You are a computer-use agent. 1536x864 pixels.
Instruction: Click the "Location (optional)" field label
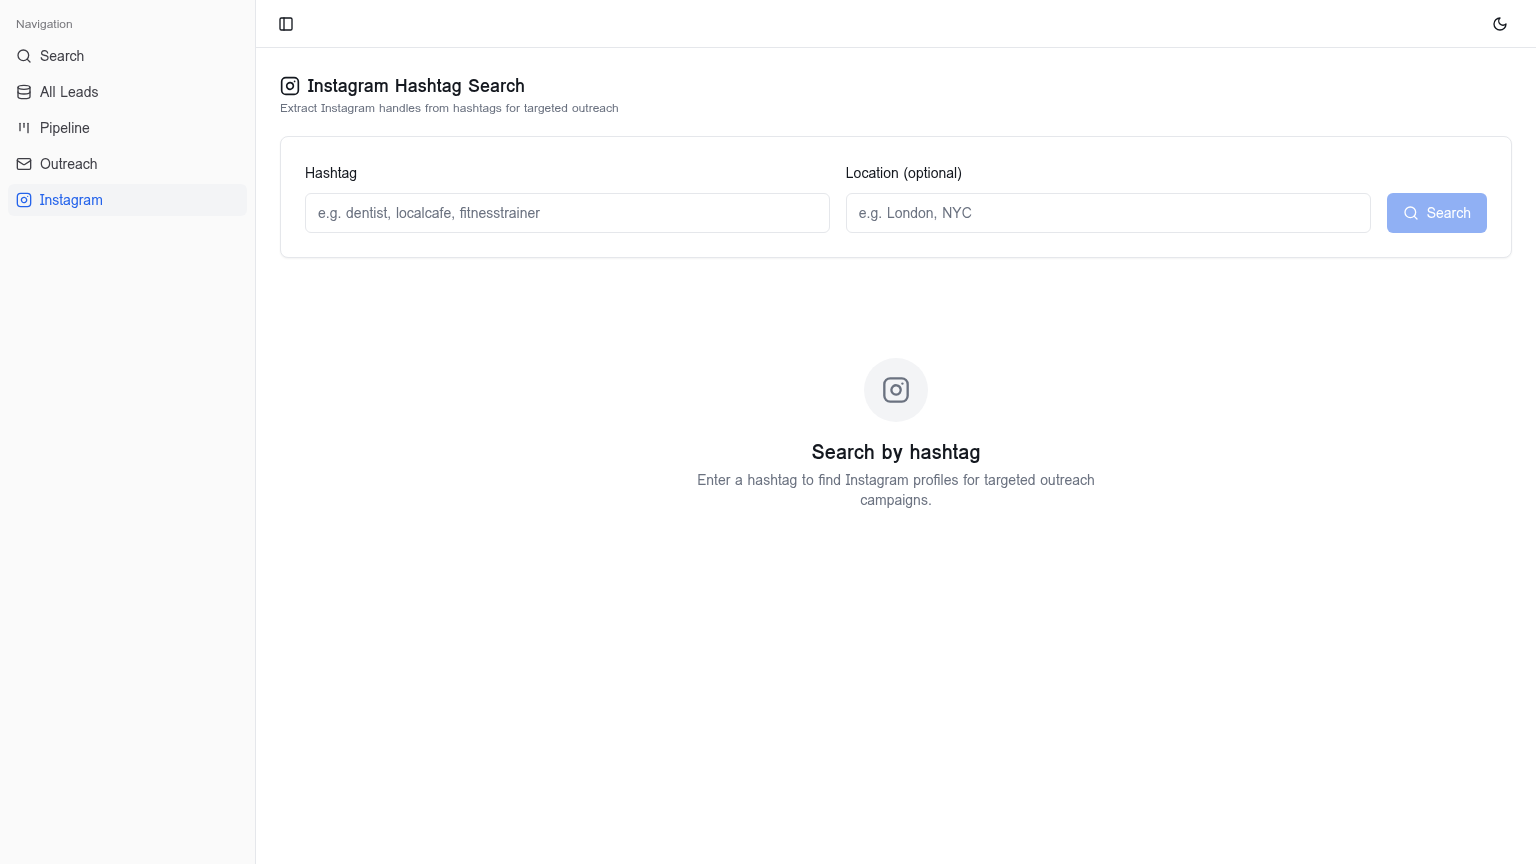904,173
